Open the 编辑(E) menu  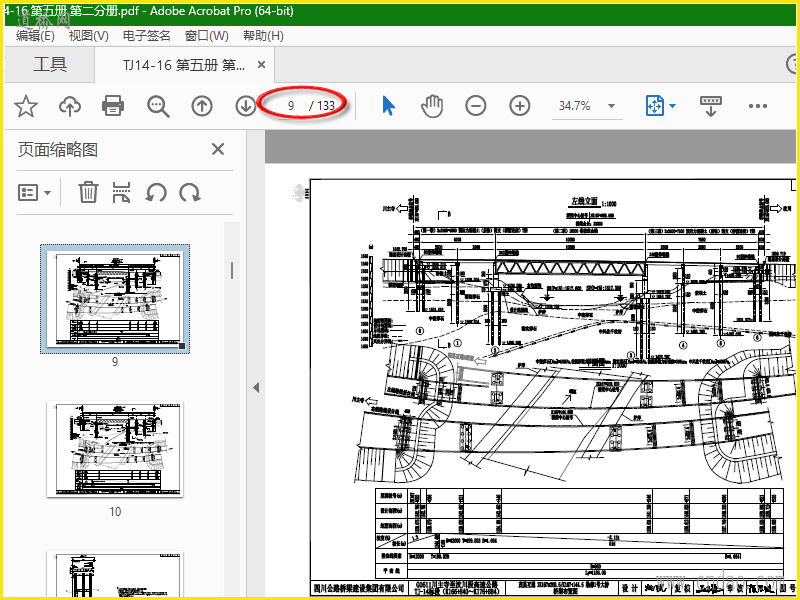click(x=35, y=36)
